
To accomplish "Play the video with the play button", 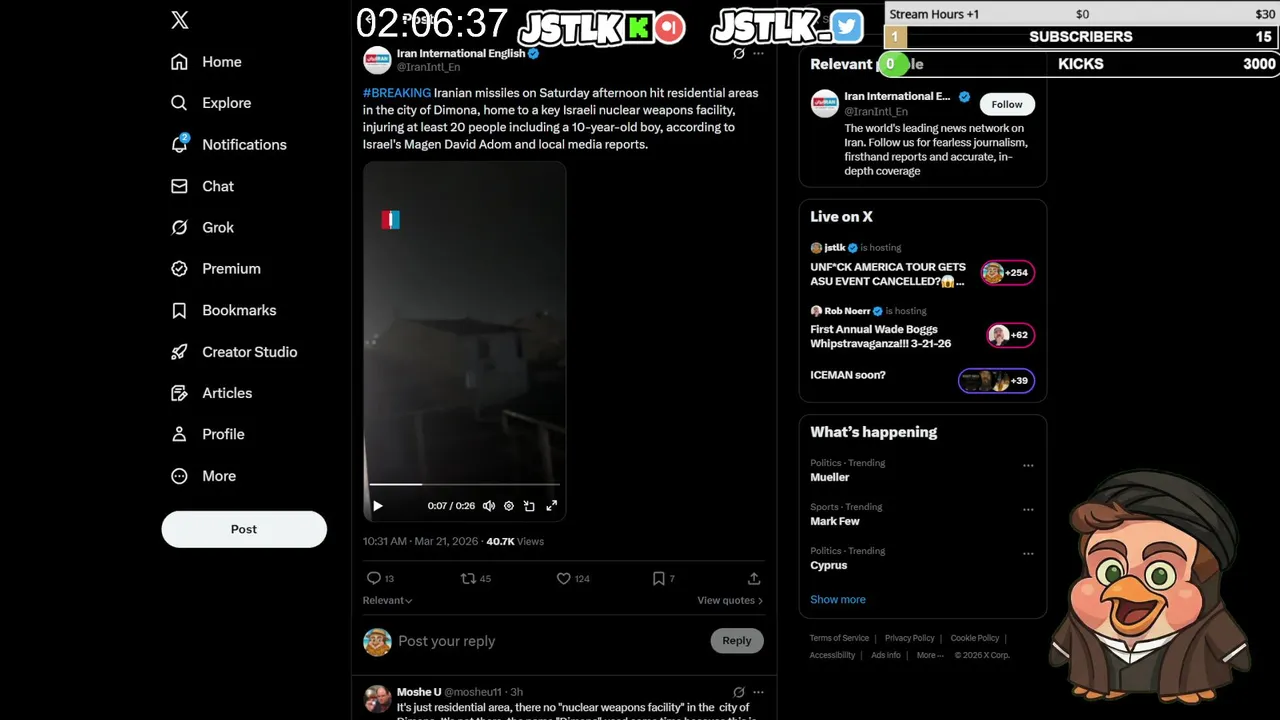I will [378, 506].
